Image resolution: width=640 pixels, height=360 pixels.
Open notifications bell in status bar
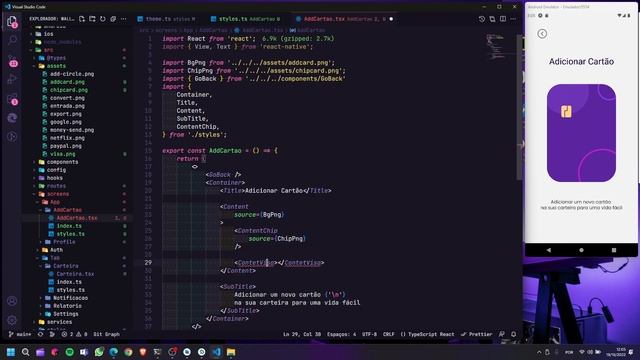pyautogui.click(x=513, y=334)
